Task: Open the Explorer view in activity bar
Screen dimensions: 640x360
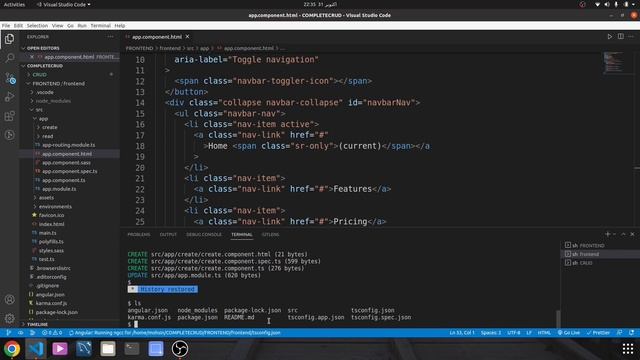Action: point(9,39)
